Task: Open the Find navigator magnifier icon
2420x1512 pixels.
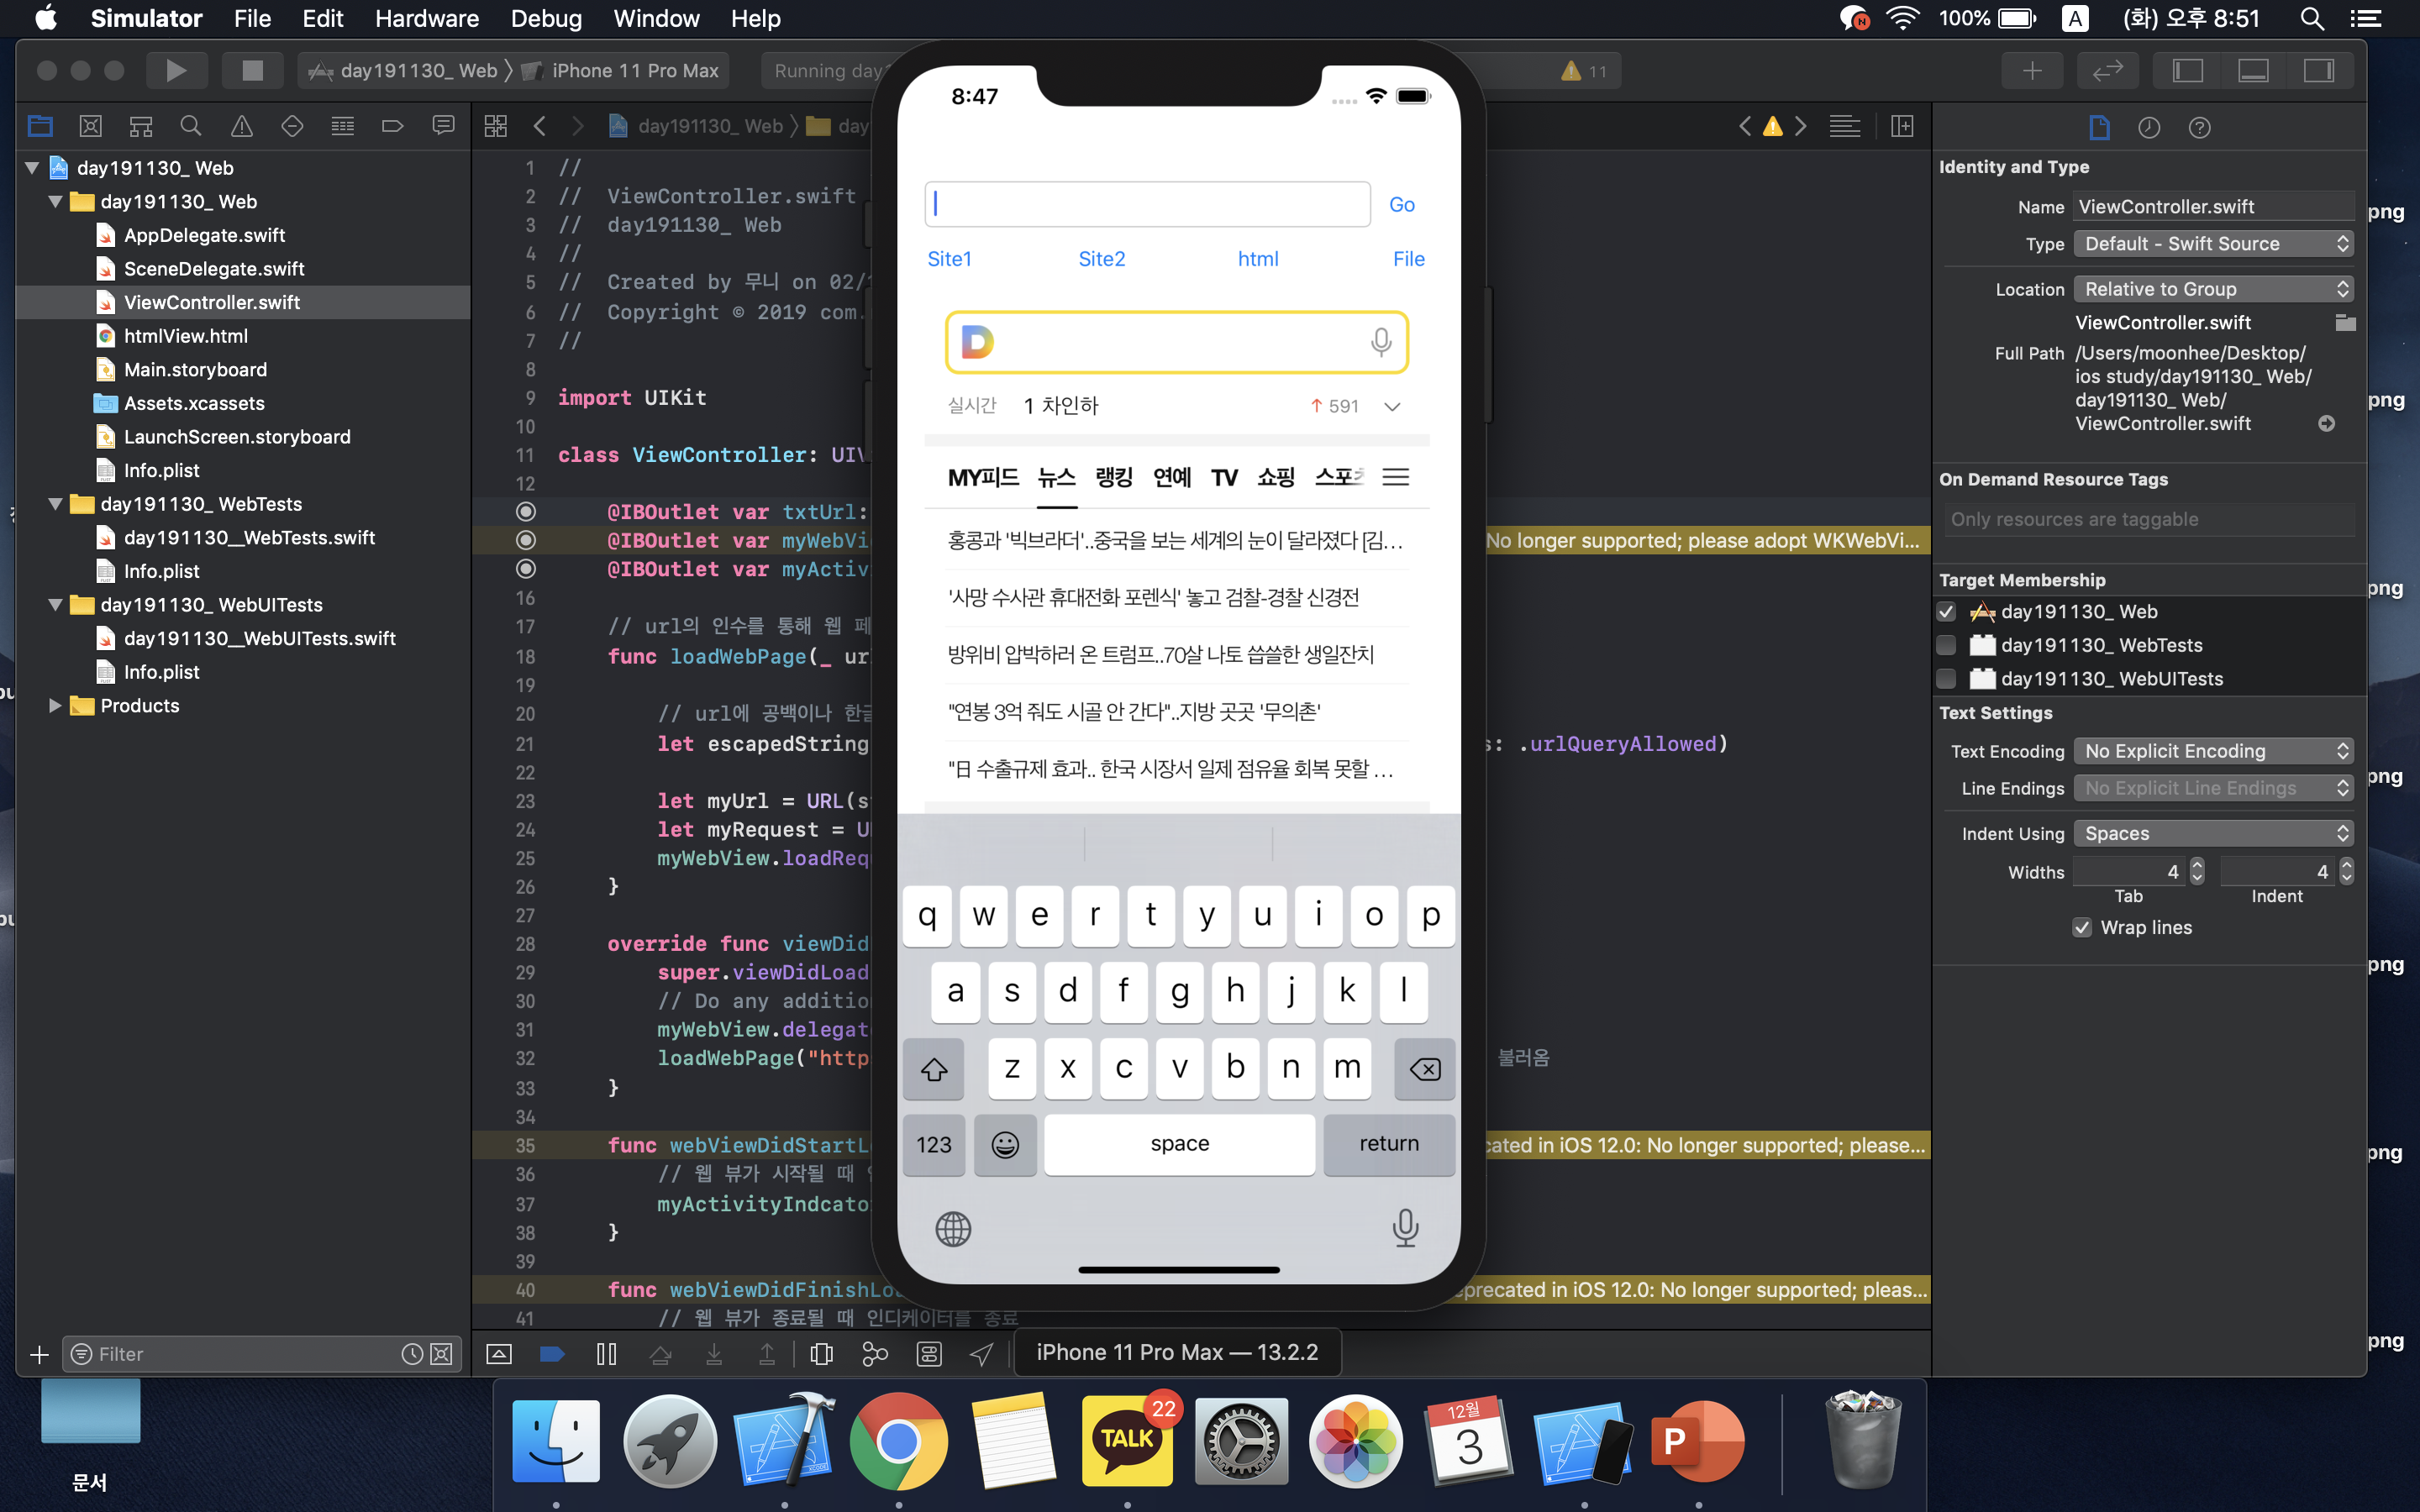Action: [x=190, y=126]
